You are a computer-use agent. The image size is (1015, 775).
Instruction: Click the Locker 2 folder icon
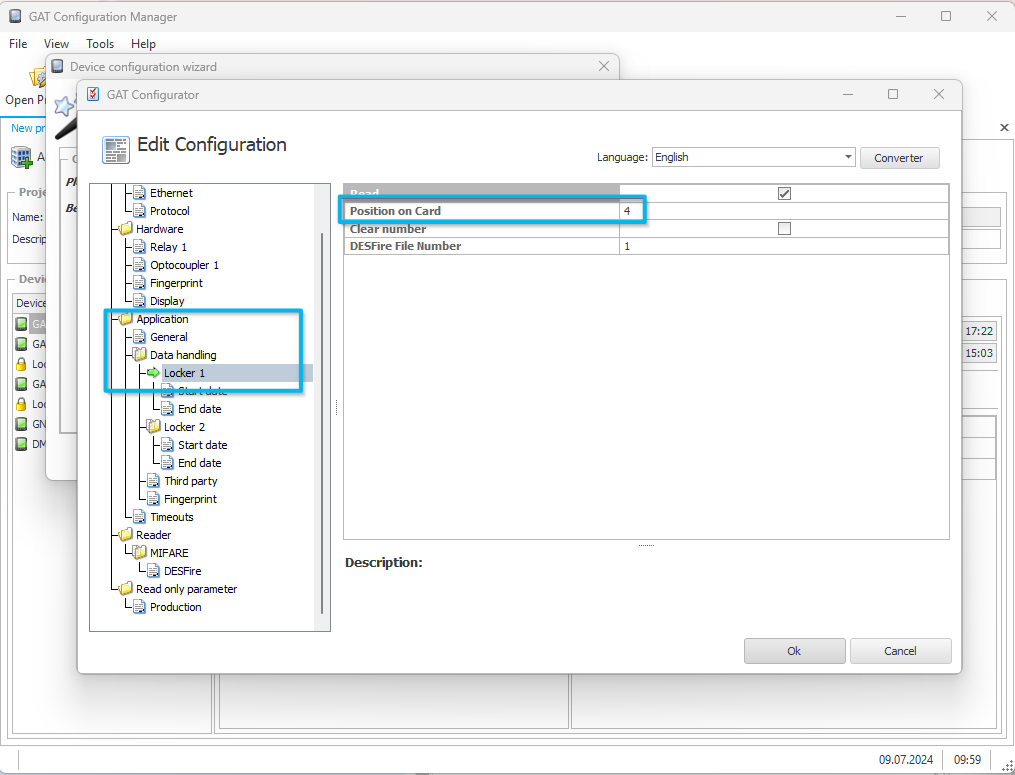pyautogui.click(x=153, y=427)
